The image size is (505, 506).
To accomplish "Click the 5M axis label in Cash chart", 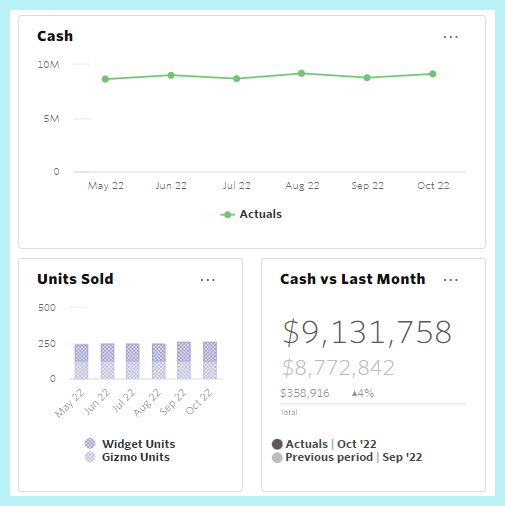I will [51, 119].
